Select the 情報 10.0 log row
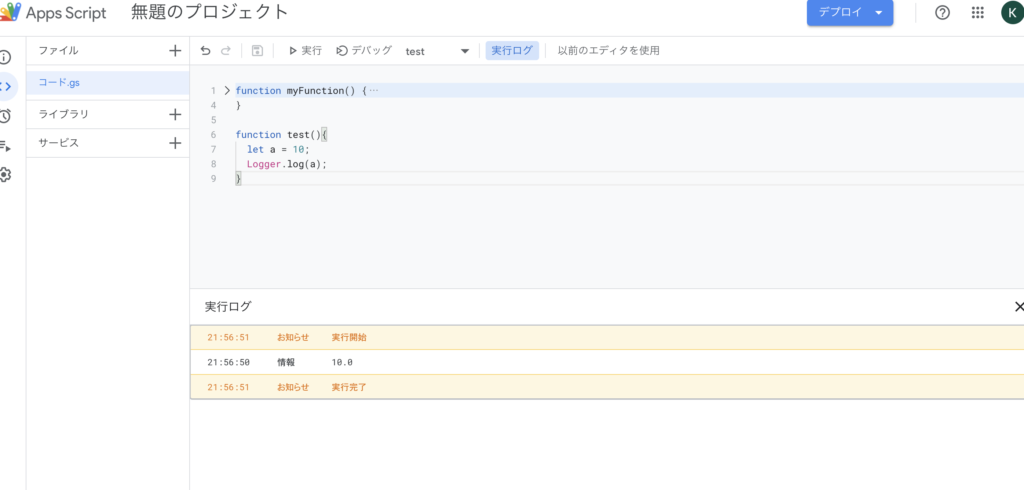 607,362
